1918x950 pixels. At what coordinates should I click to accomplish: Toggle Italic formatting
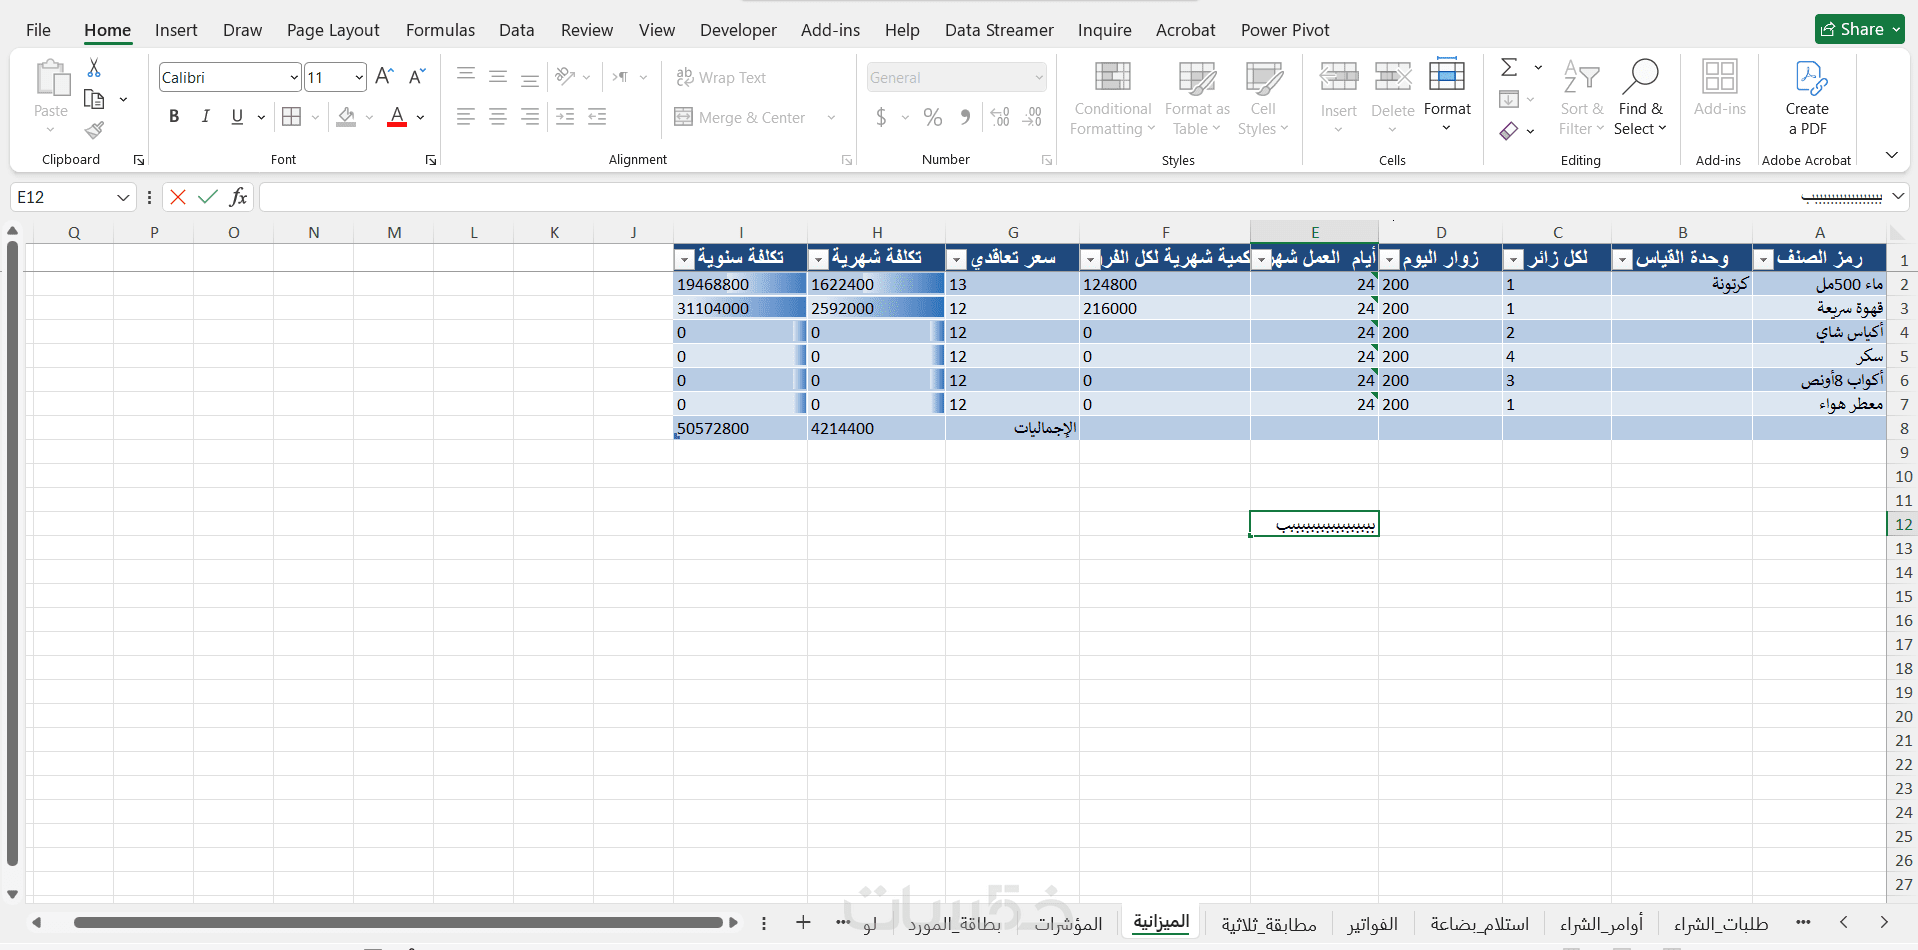(x=205, y=117)
